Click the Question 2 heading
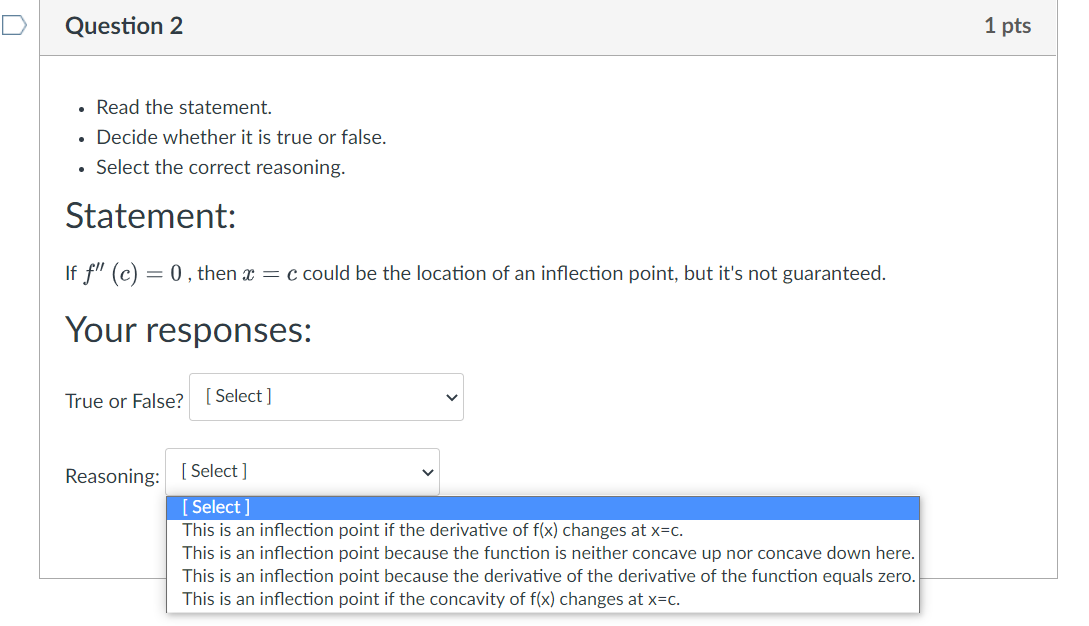Viewport: 1089px width, 626px height. point(124,26)
